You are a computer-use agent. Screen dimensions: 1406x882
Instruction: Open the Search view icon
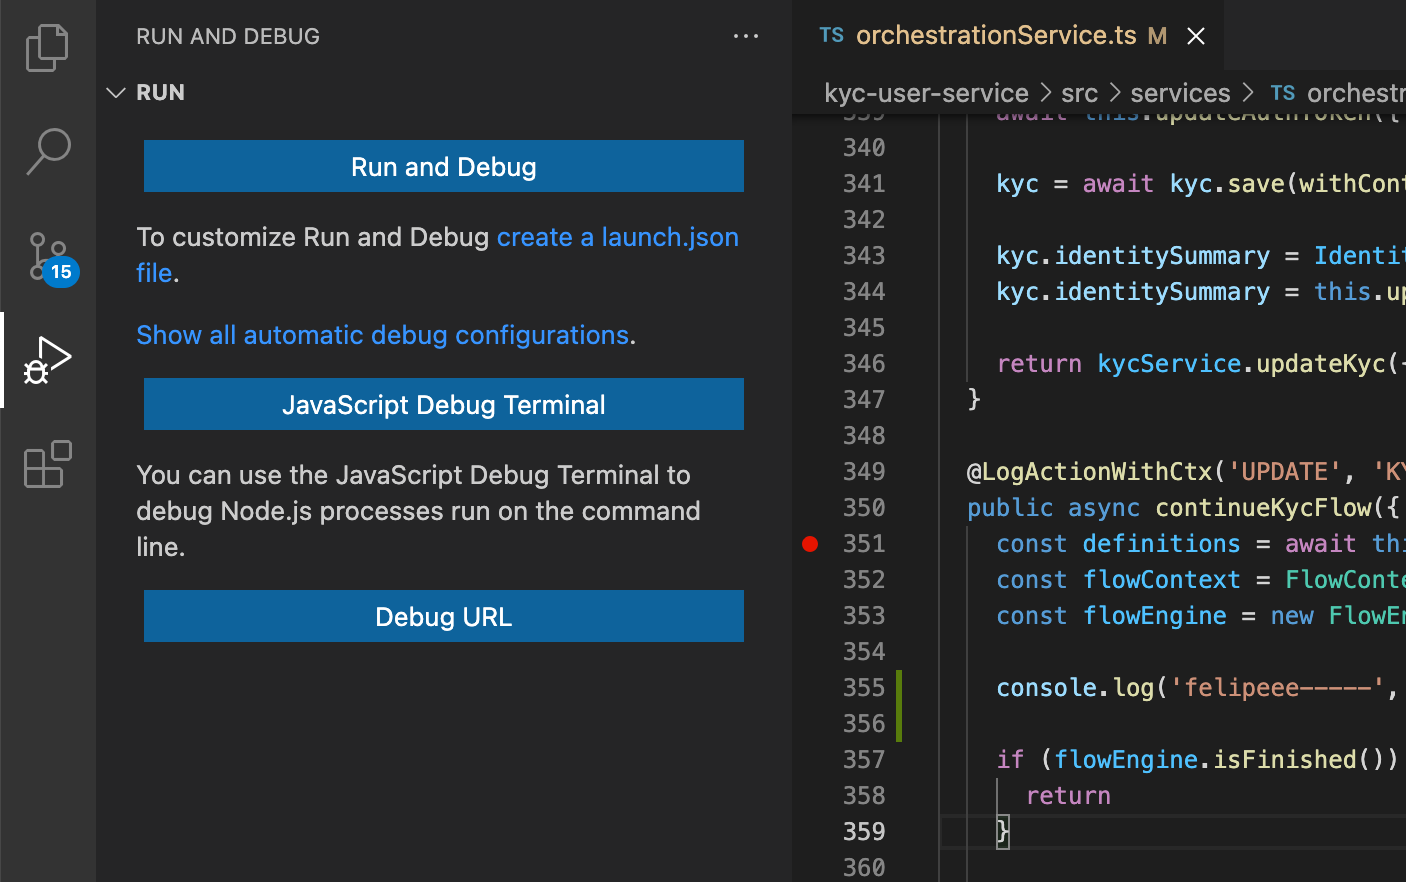tap(47, 152)
